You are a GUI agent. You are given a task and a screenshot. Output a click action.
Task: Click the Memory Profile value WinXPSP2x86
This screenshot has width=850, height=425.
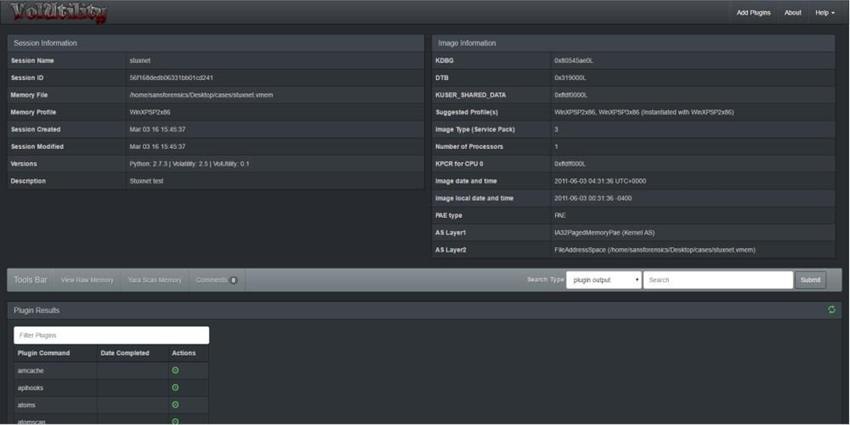150,112
